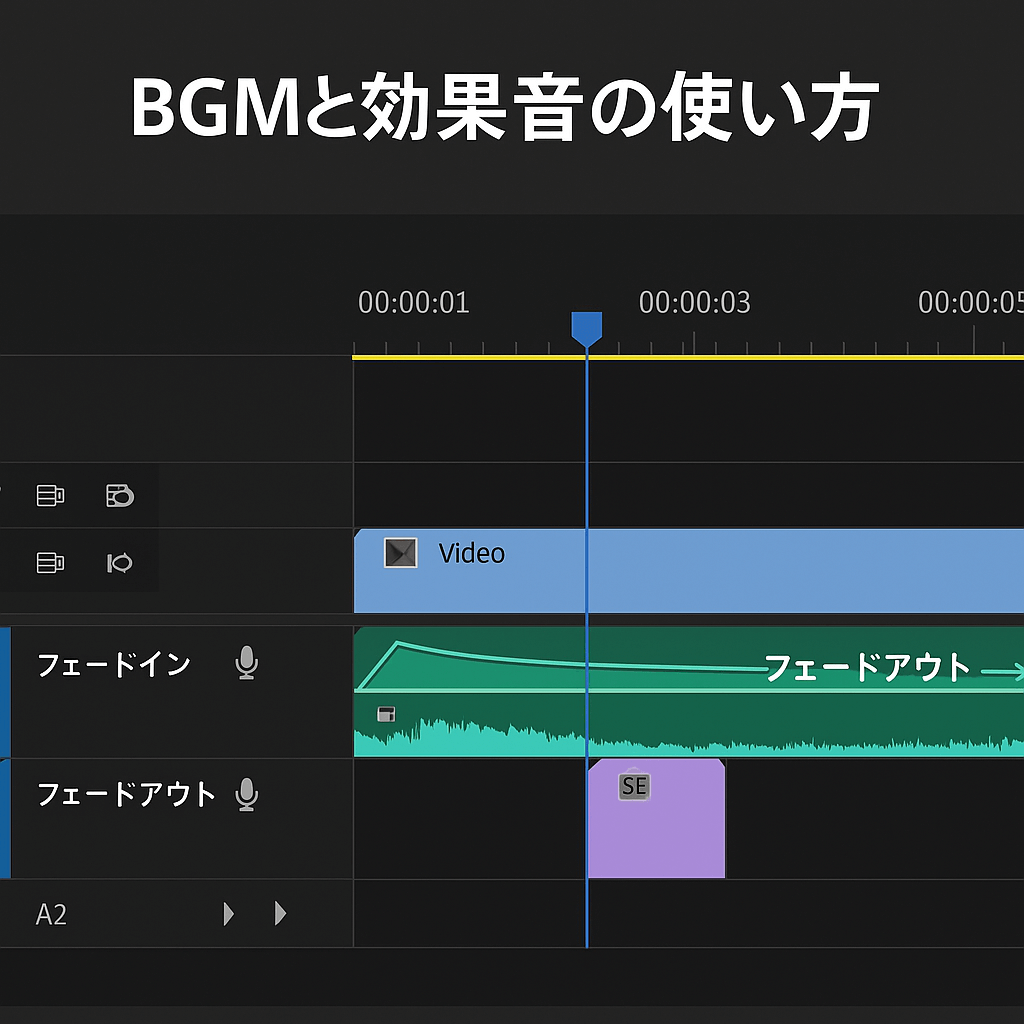Click the sync lock icon in the upper video track row
Image resolution: width=1024 pixels, height=1024 pixels.
click(120, 496)
